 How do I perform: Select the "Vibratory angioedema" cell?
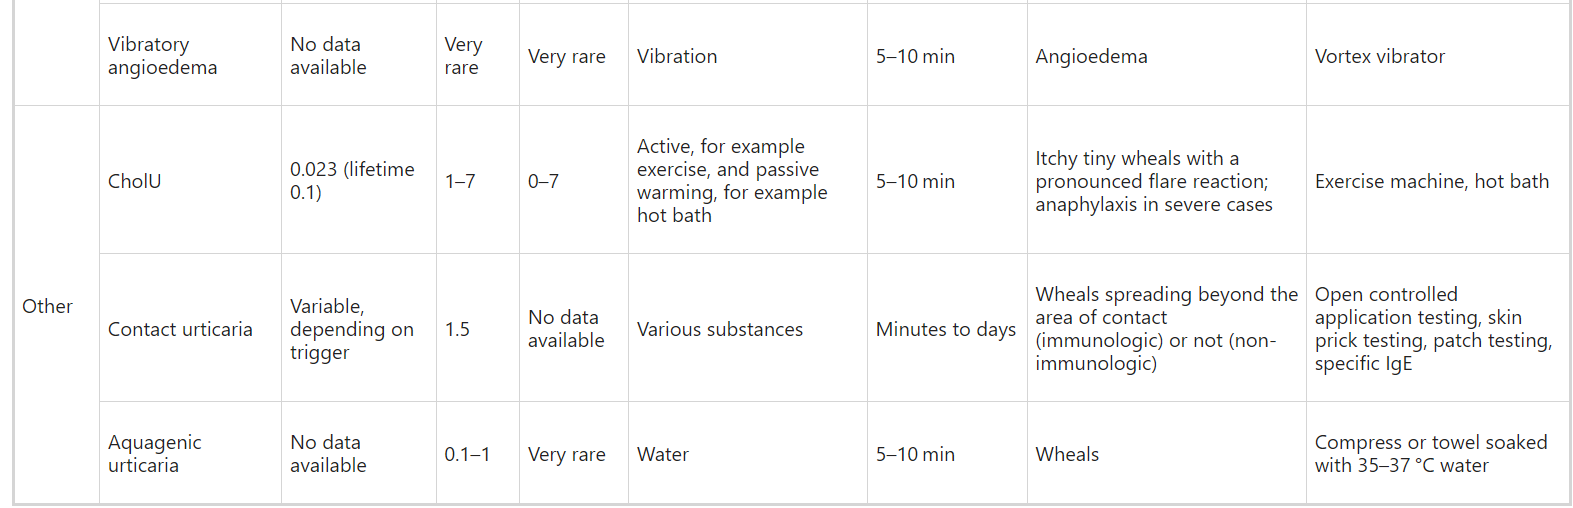[162, 56]
